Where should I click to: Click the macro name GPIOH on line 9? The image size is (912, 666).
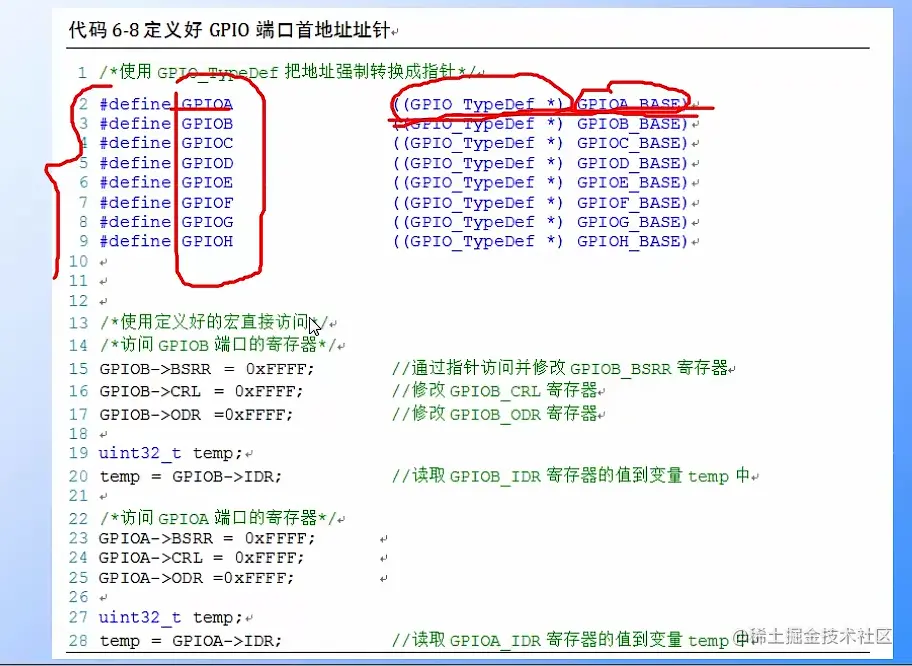coord(207,241)
